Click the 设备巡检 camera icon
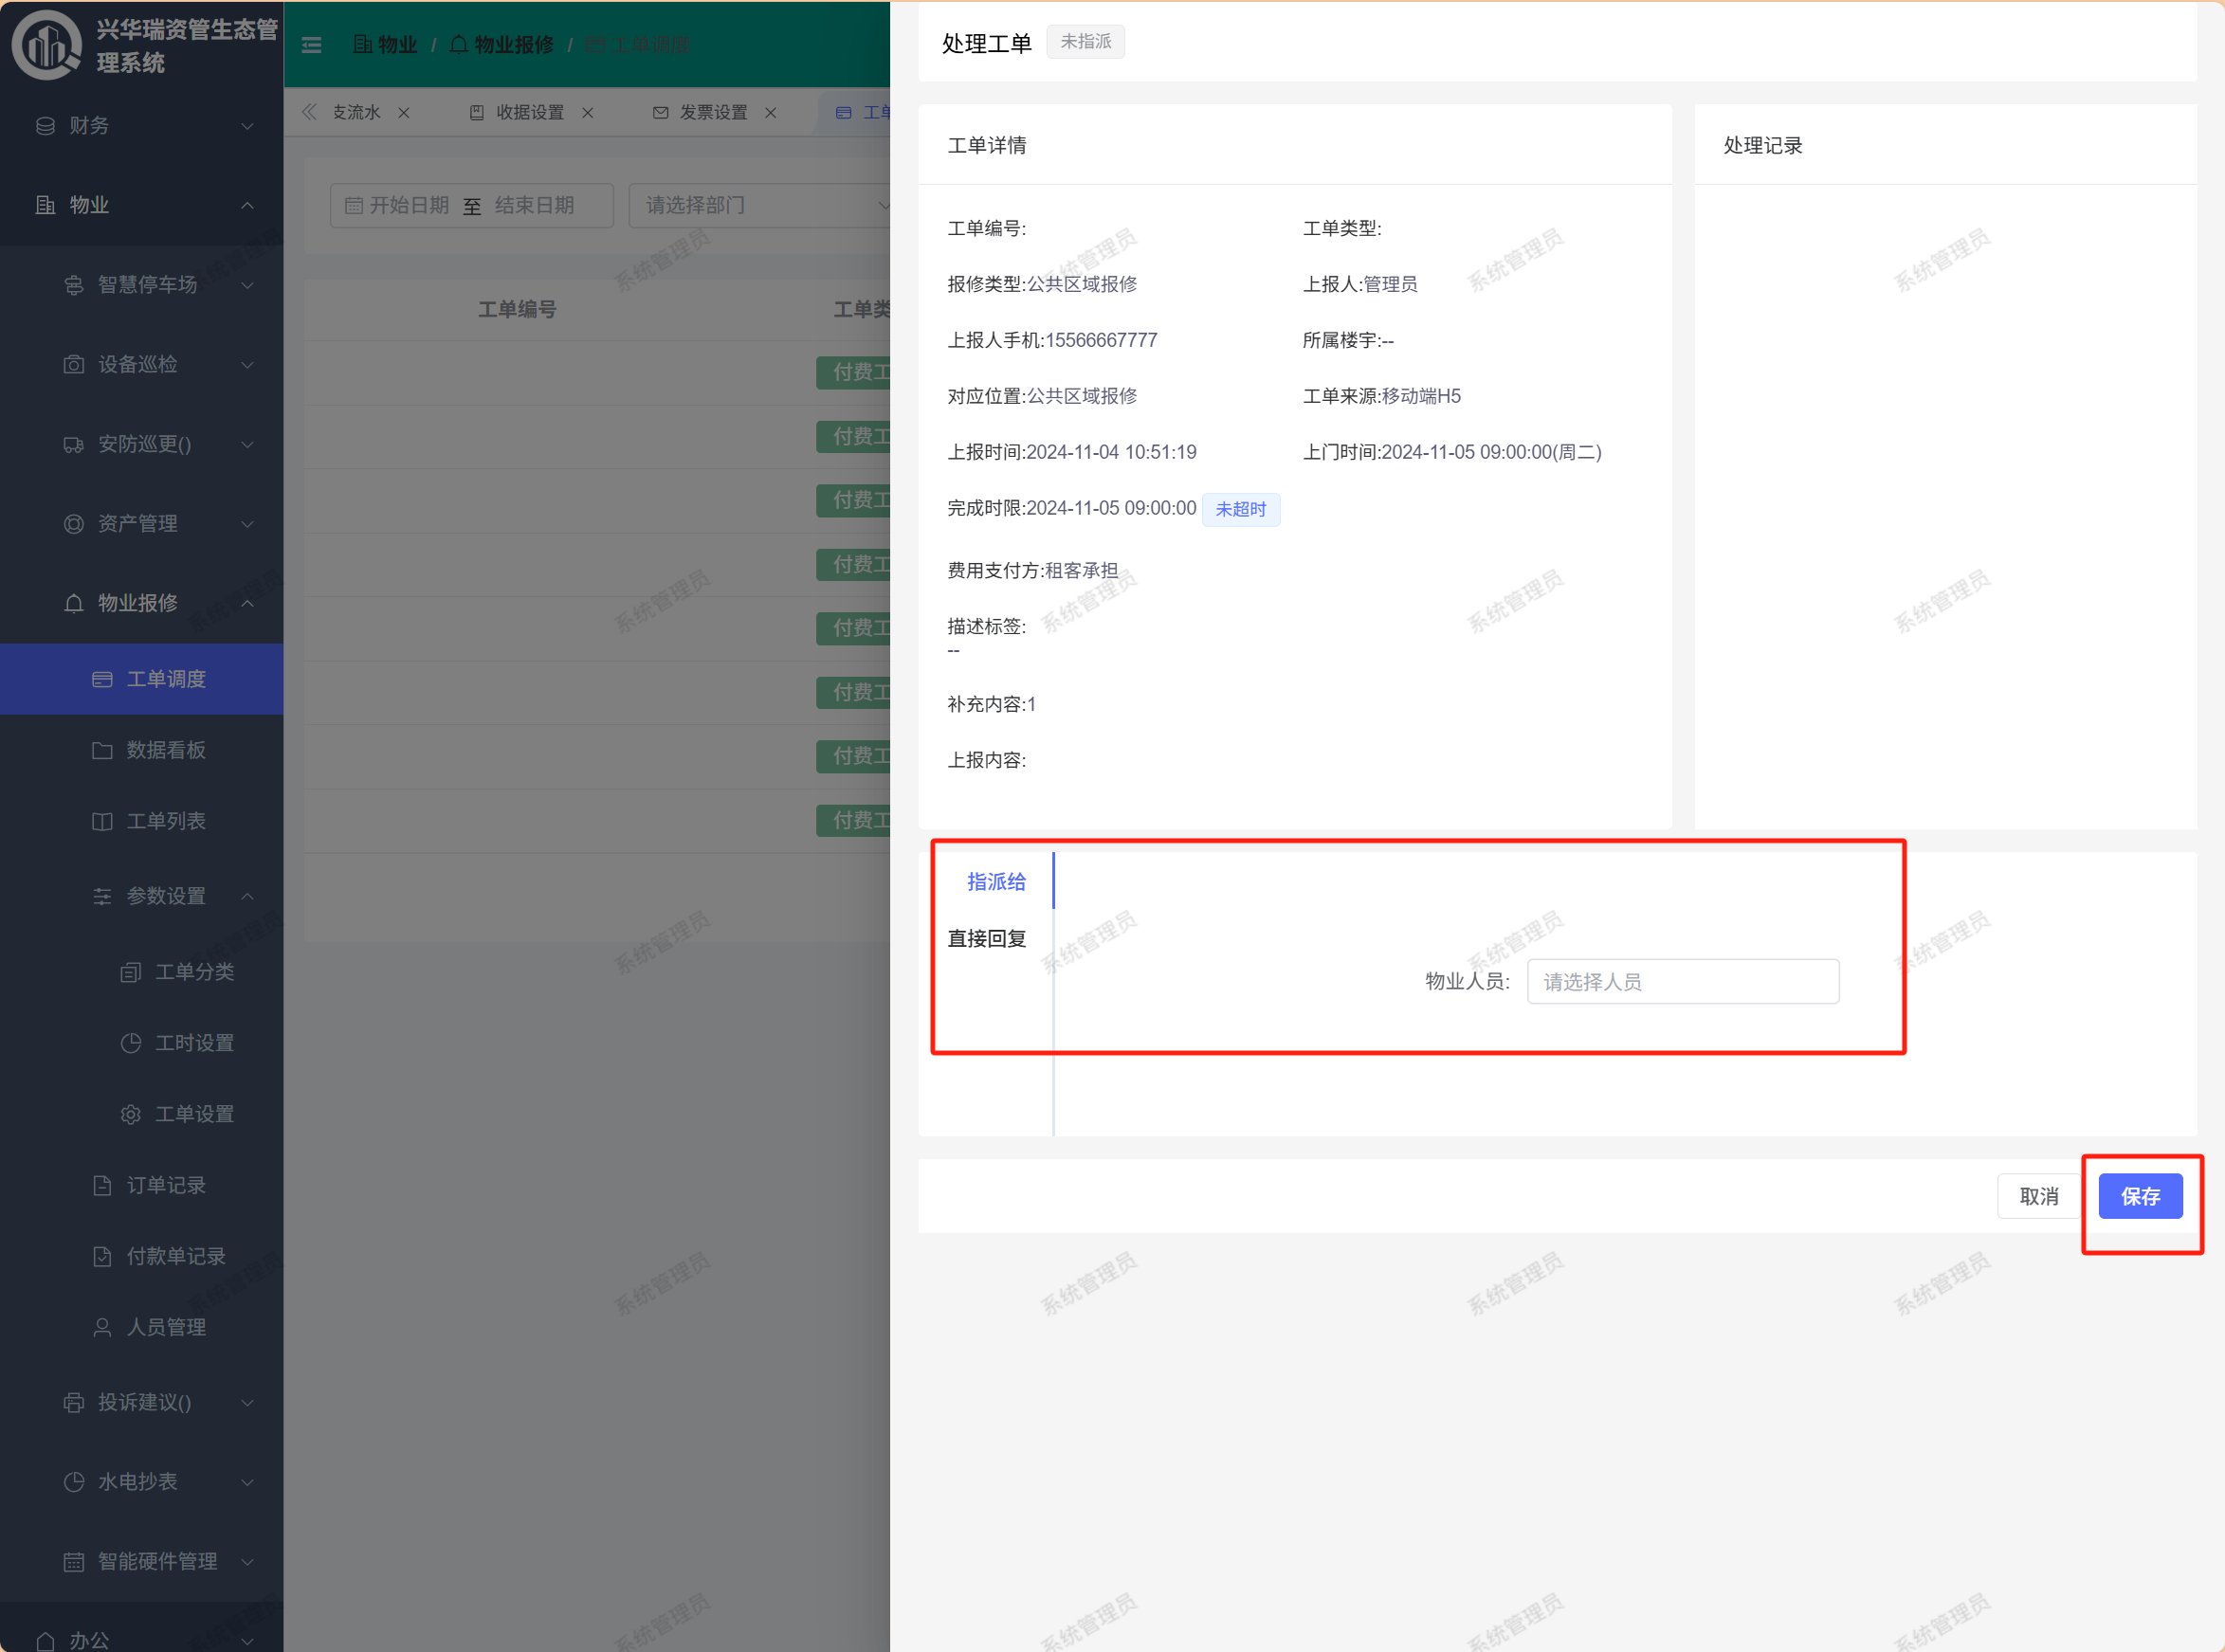The image size is (2225, 1652). pyautogui.click(x=74, y=364)
